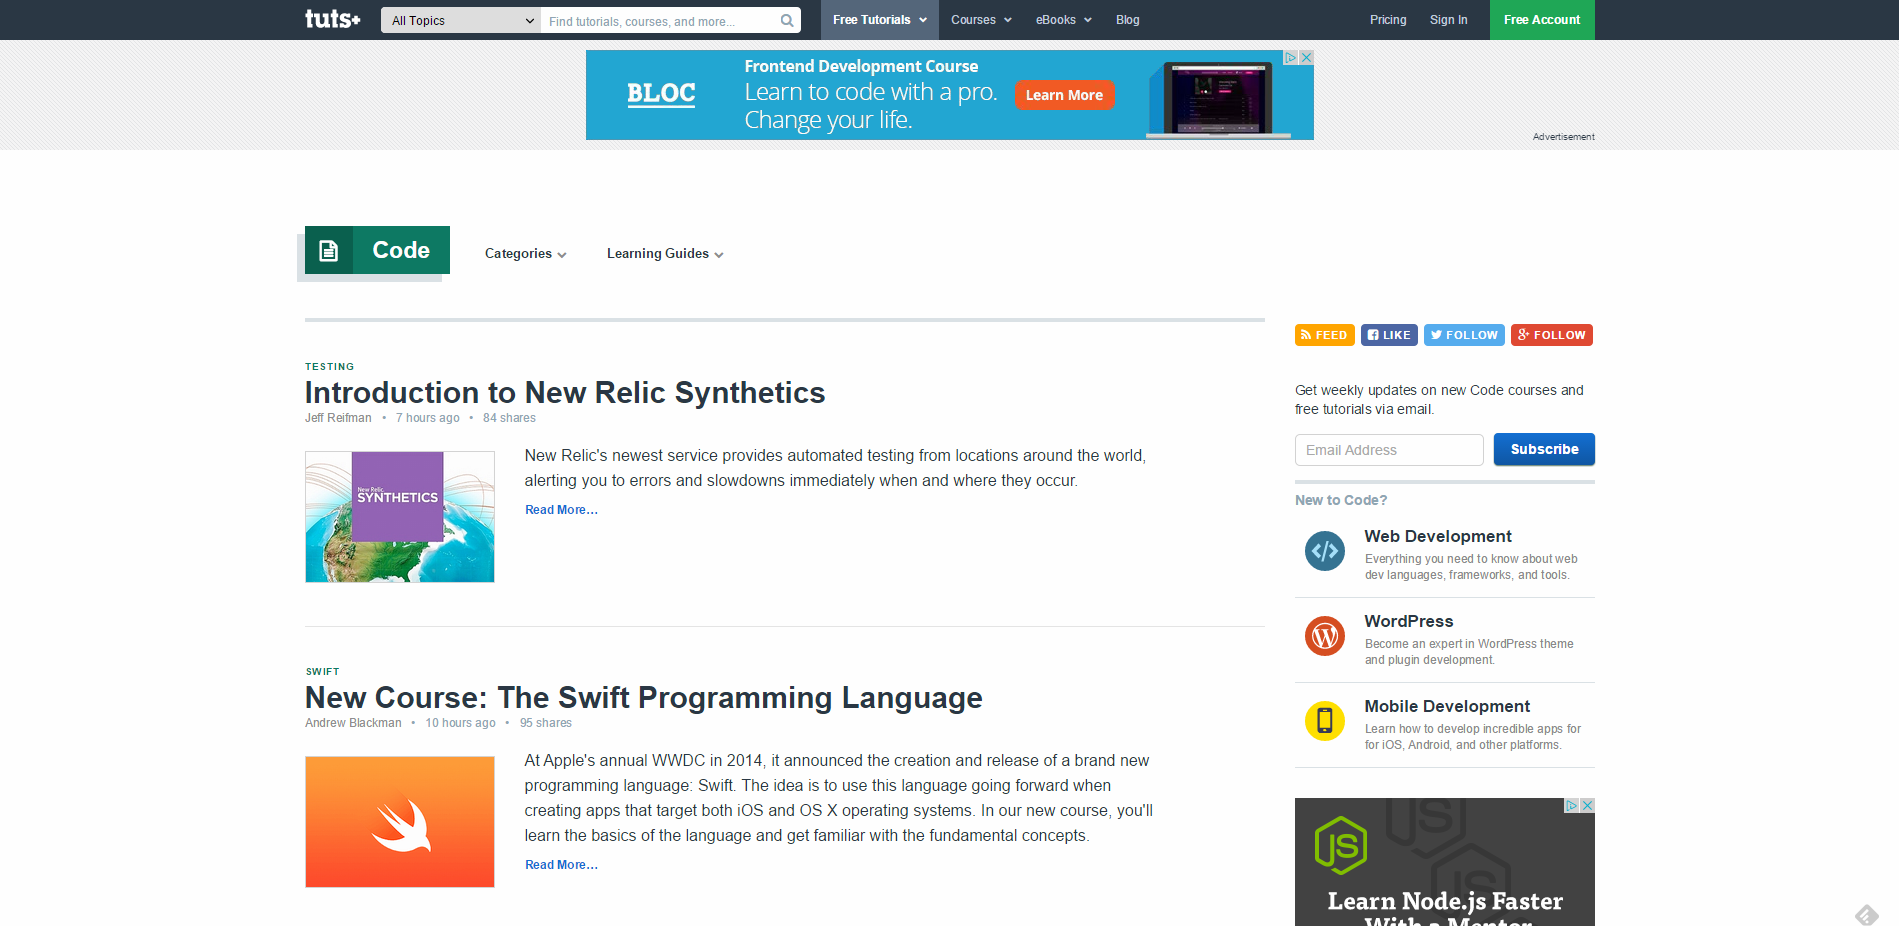Open the Free Tutorials menu

(x=880, y=20)
